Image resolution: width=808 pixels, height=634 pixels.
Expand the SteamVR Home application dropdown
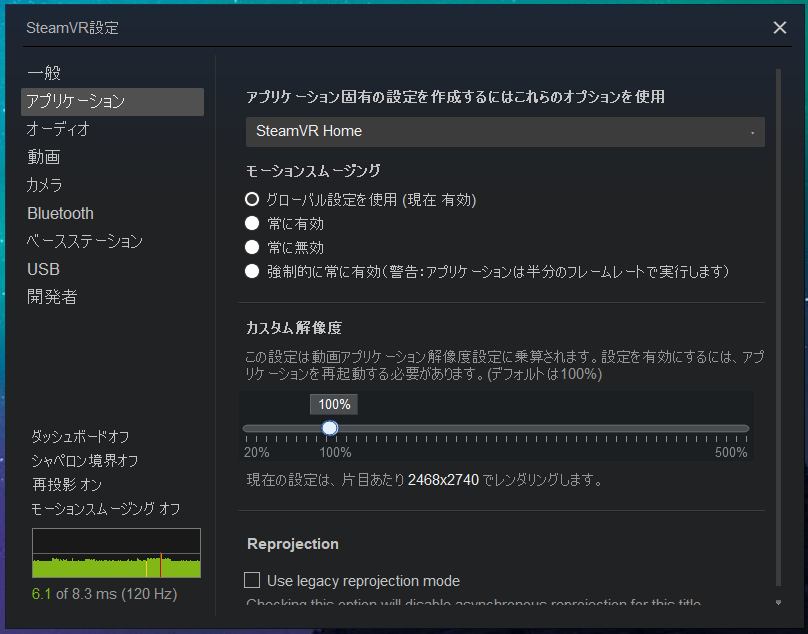pyautogui.click(x=505, y=131)
